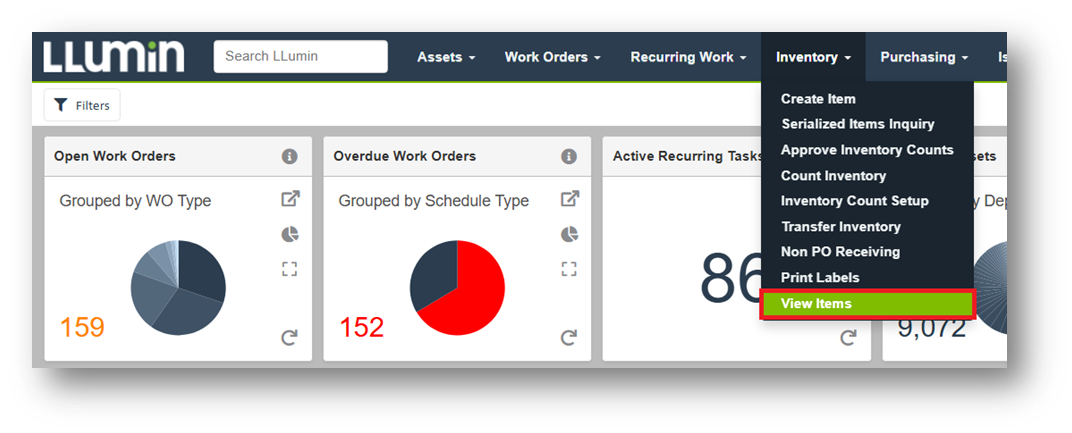Click the Search LLumin input field
This screenshot has height=433, width=1072.
(300, 56)
